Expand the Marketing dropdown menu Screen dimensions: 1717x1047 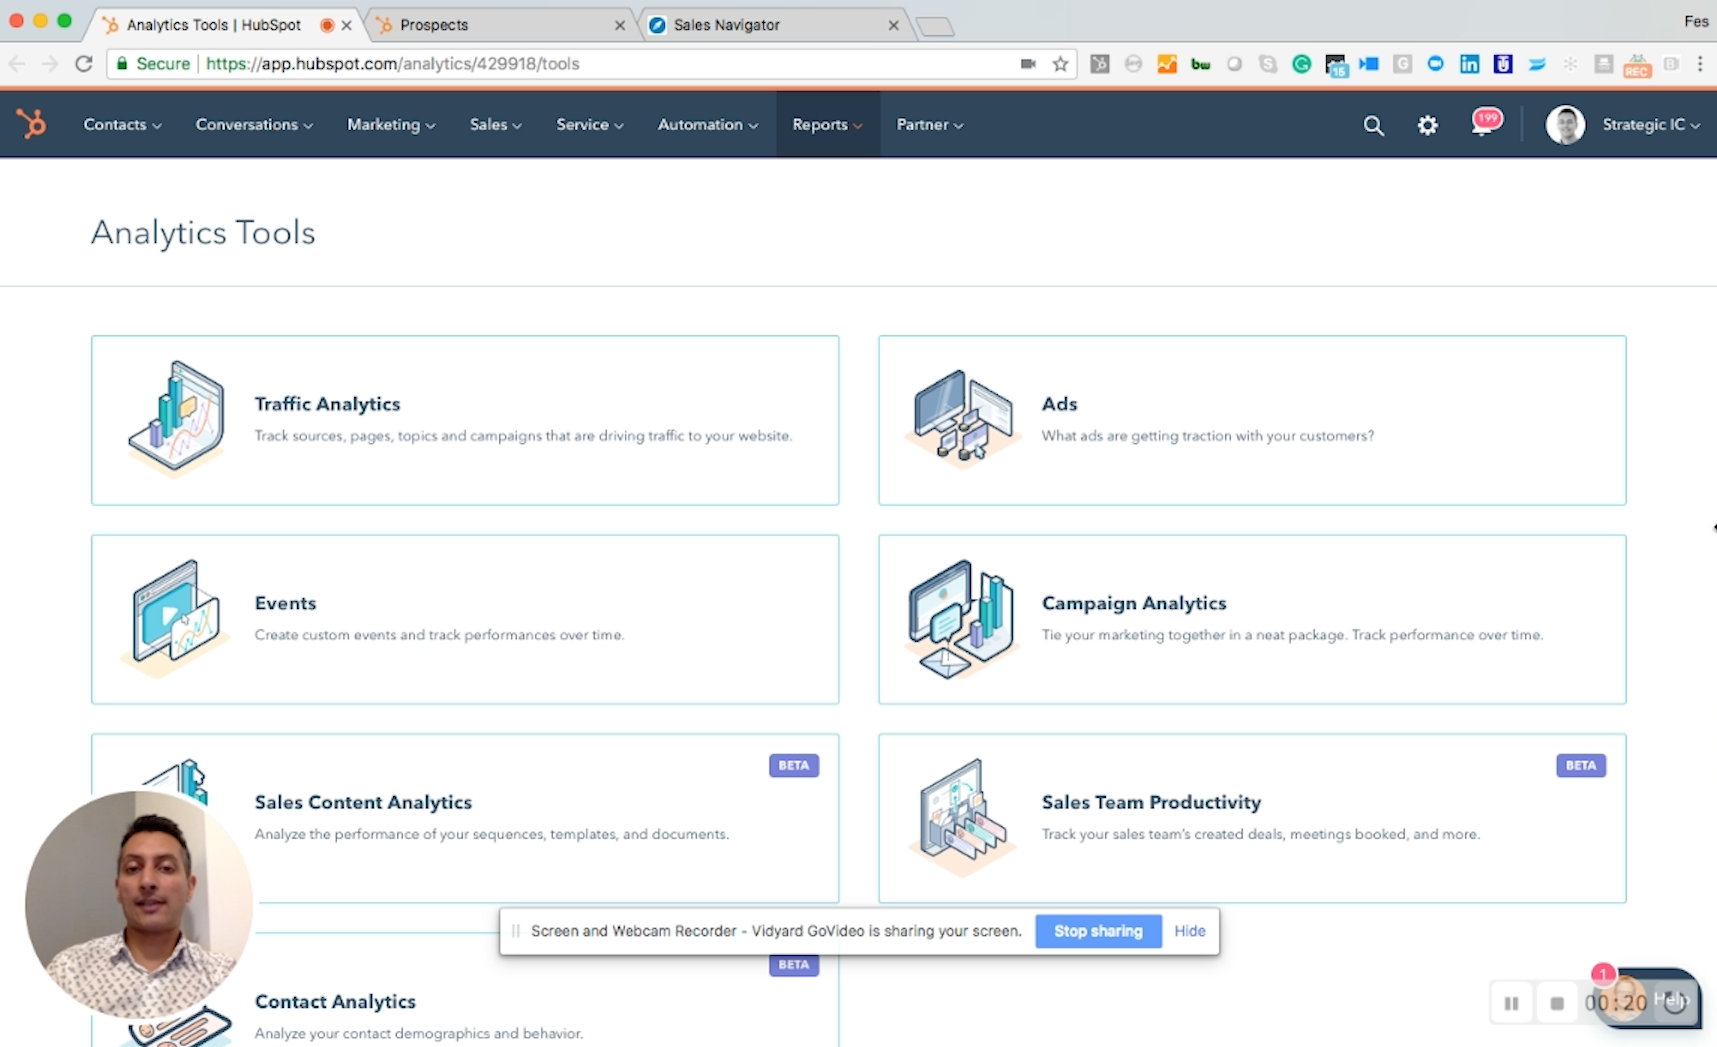(x=391, y=125)
